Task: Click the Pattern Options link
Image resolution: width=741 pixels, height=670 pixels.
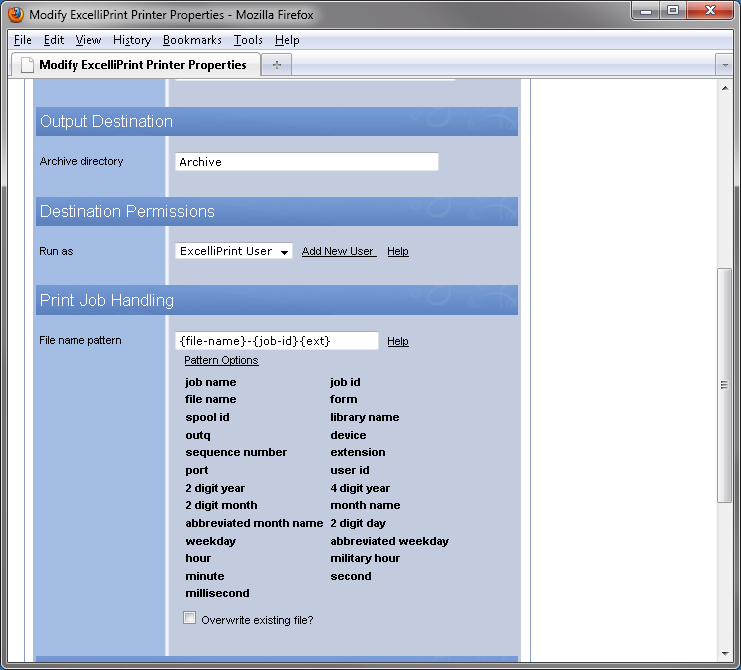Action: tap(221, 360)
